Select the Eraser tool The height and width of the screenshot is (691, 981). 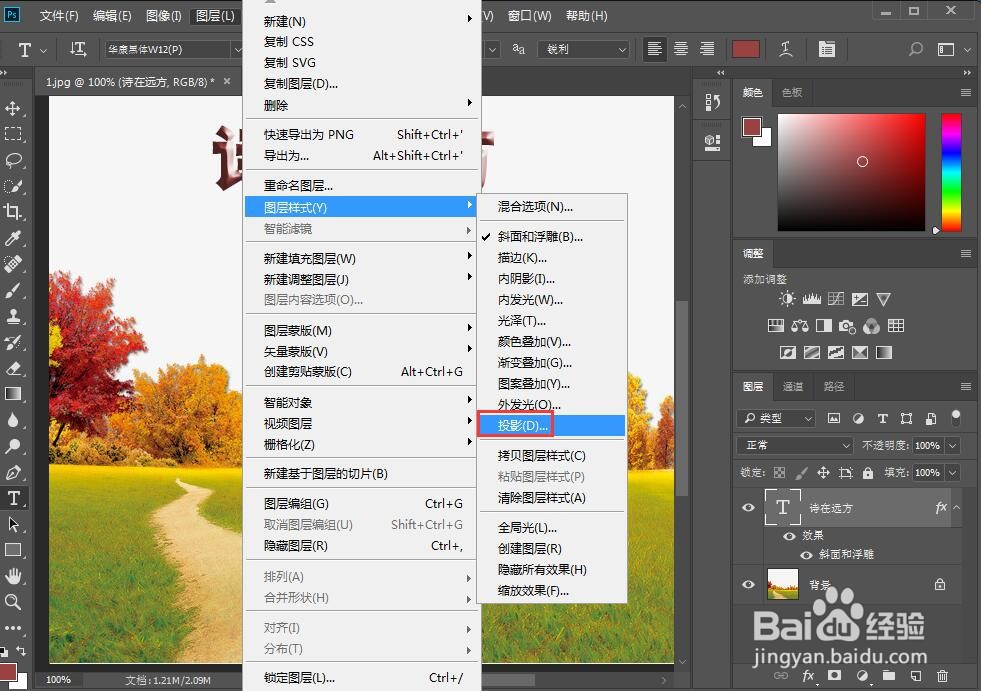13,368
